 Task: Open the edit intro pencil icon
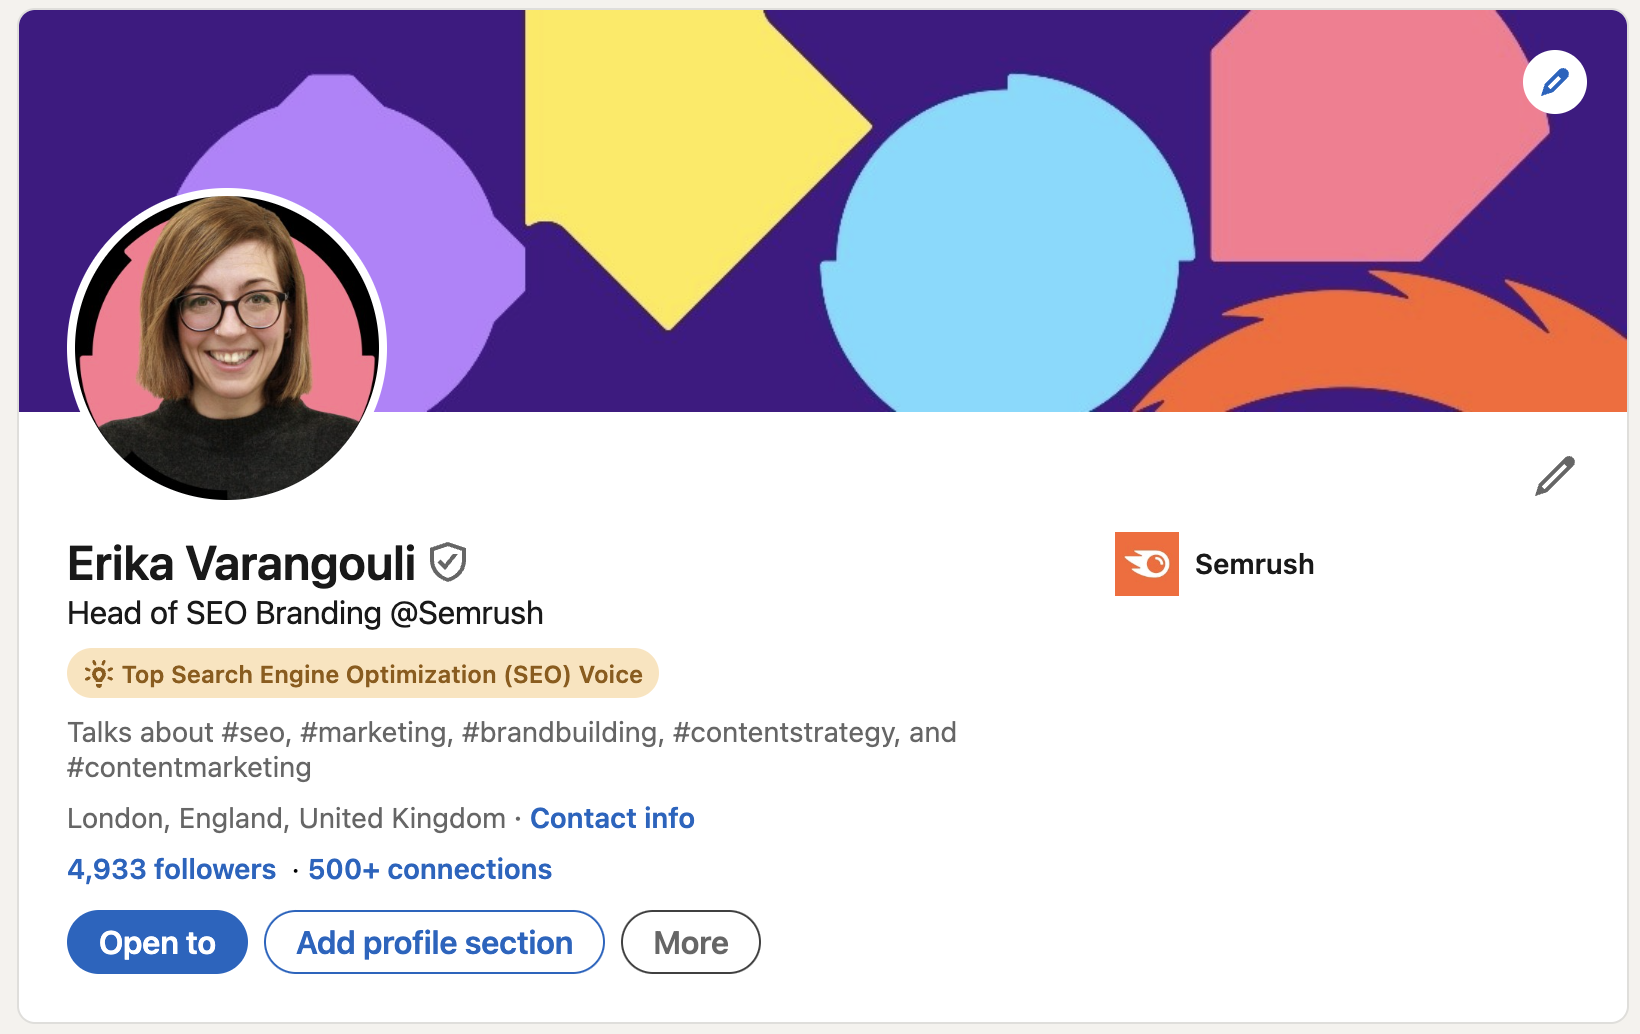[1554, 475]
